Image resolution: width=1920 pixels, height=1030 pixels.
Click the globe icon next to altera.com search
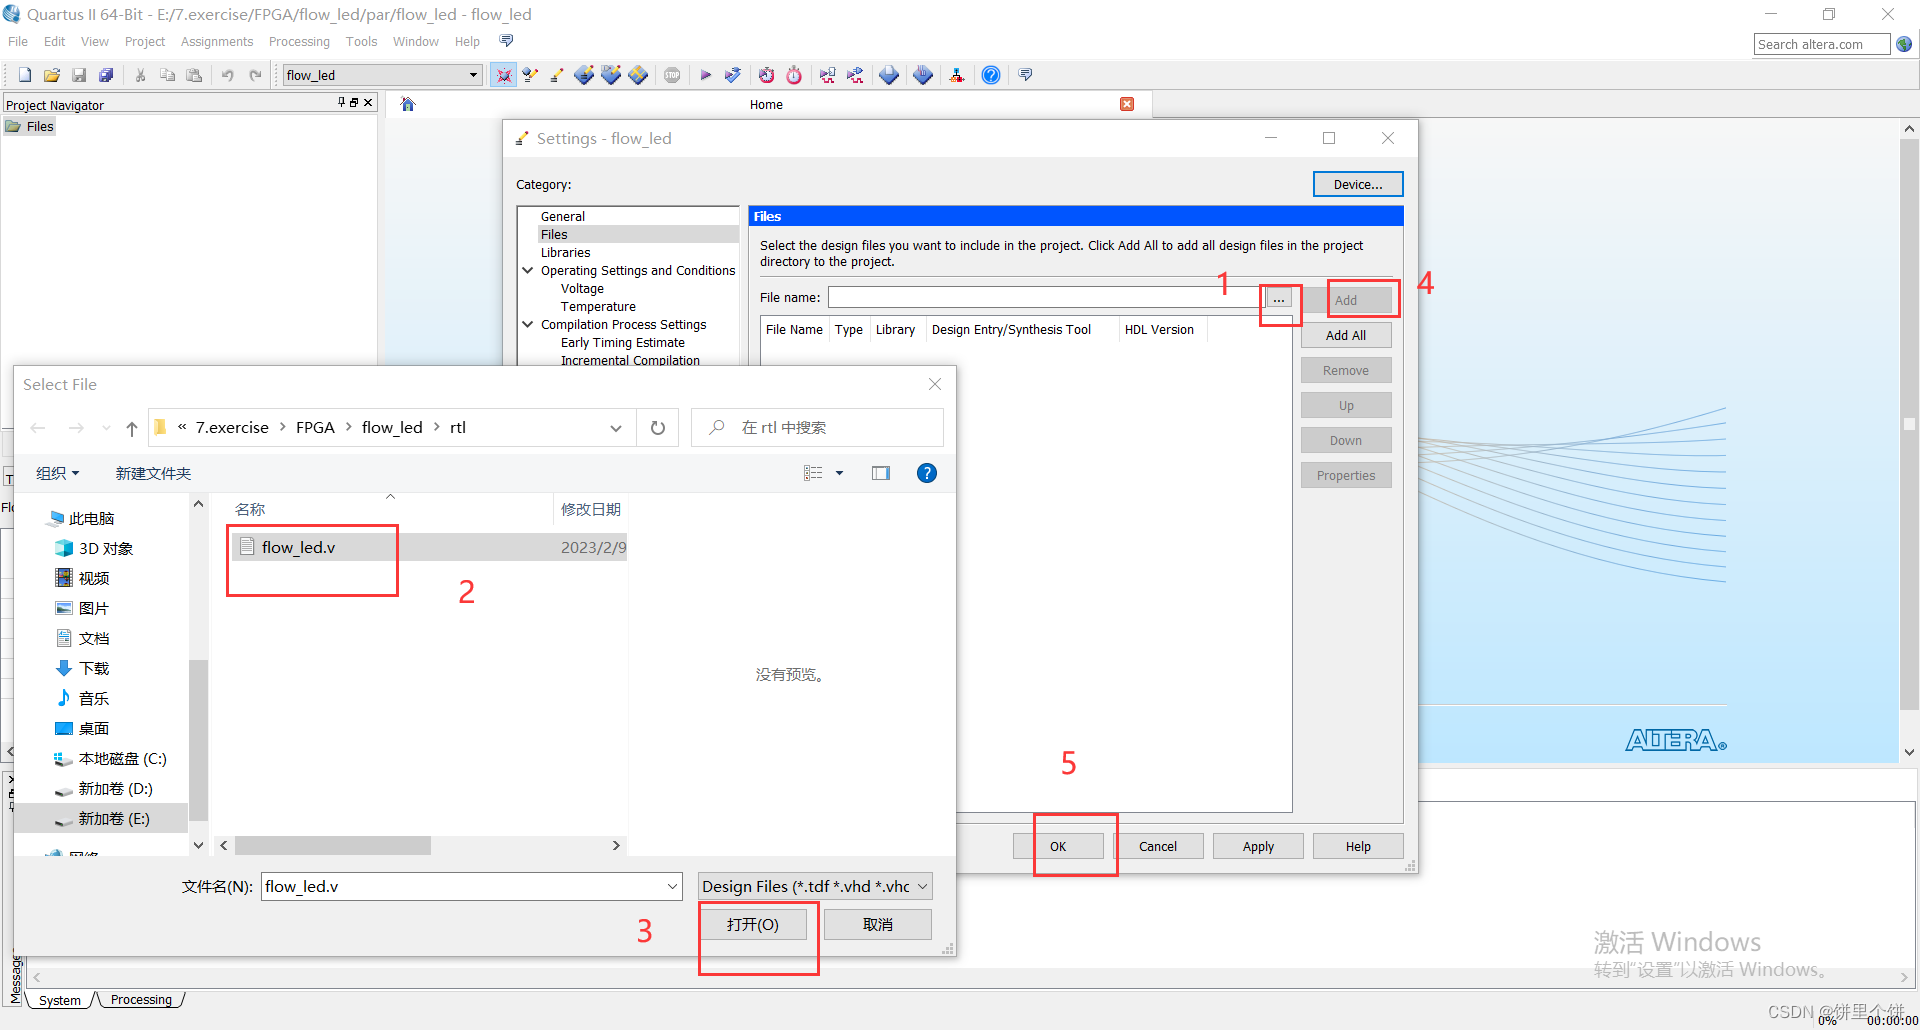click(x=1904, y=44)
